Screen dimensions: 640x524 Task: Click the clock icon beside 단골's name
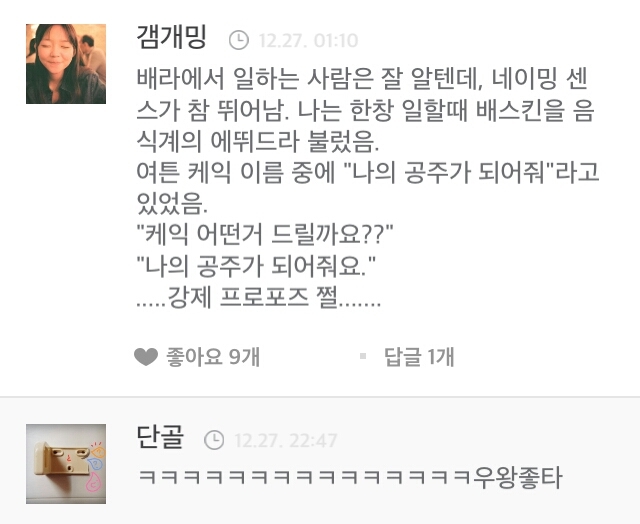pyautogui.click(x=214, y=440)
